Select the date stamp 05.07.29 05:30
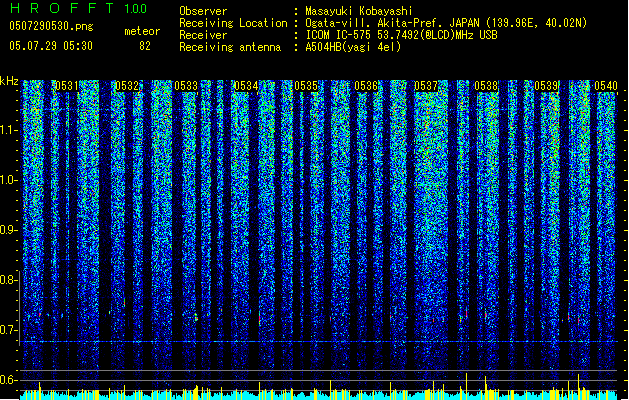 51,46
